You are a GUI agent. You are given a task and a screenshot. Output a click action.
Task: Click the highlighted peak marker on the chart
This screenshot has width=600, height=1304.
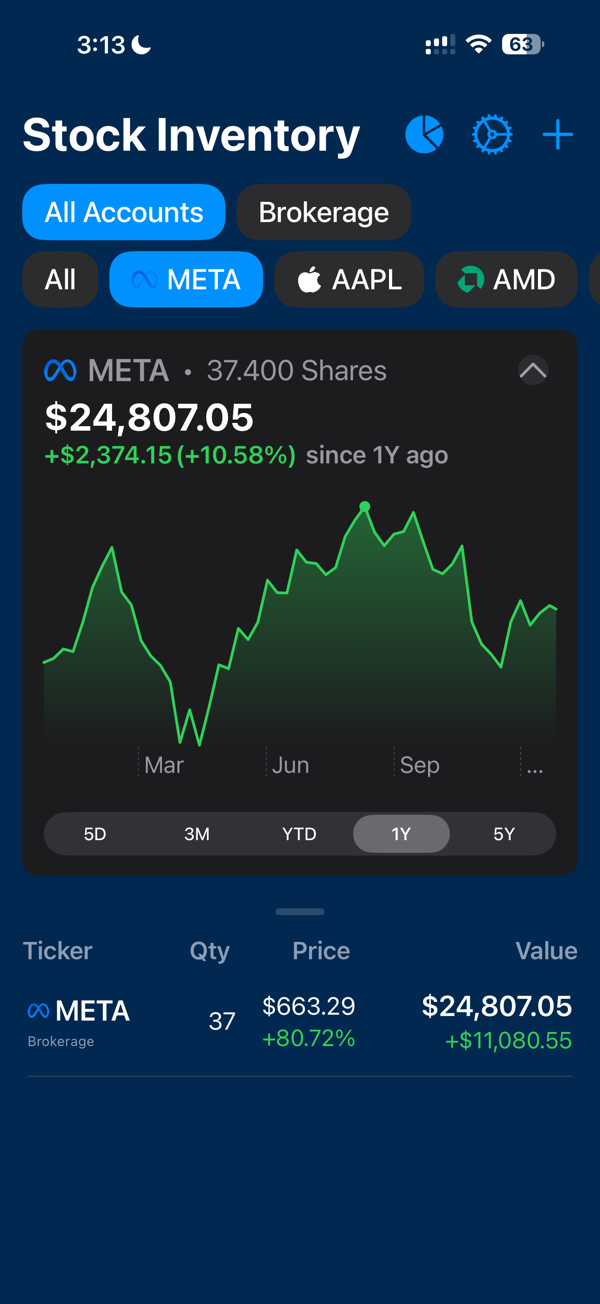pyautogui.click(x=365, y=507)
